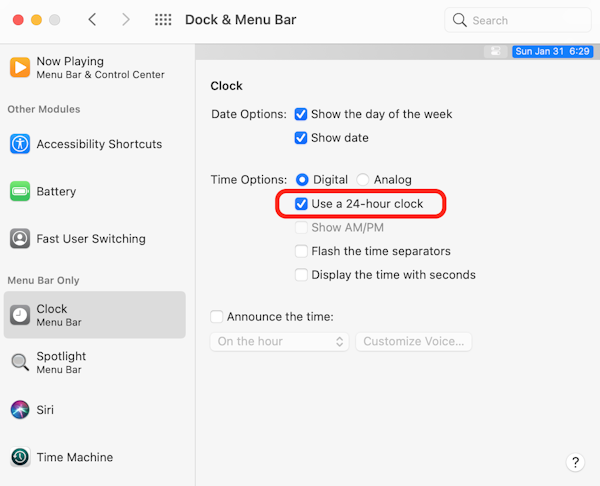
Task: Enable Flash the time separators
Action: 301,251
